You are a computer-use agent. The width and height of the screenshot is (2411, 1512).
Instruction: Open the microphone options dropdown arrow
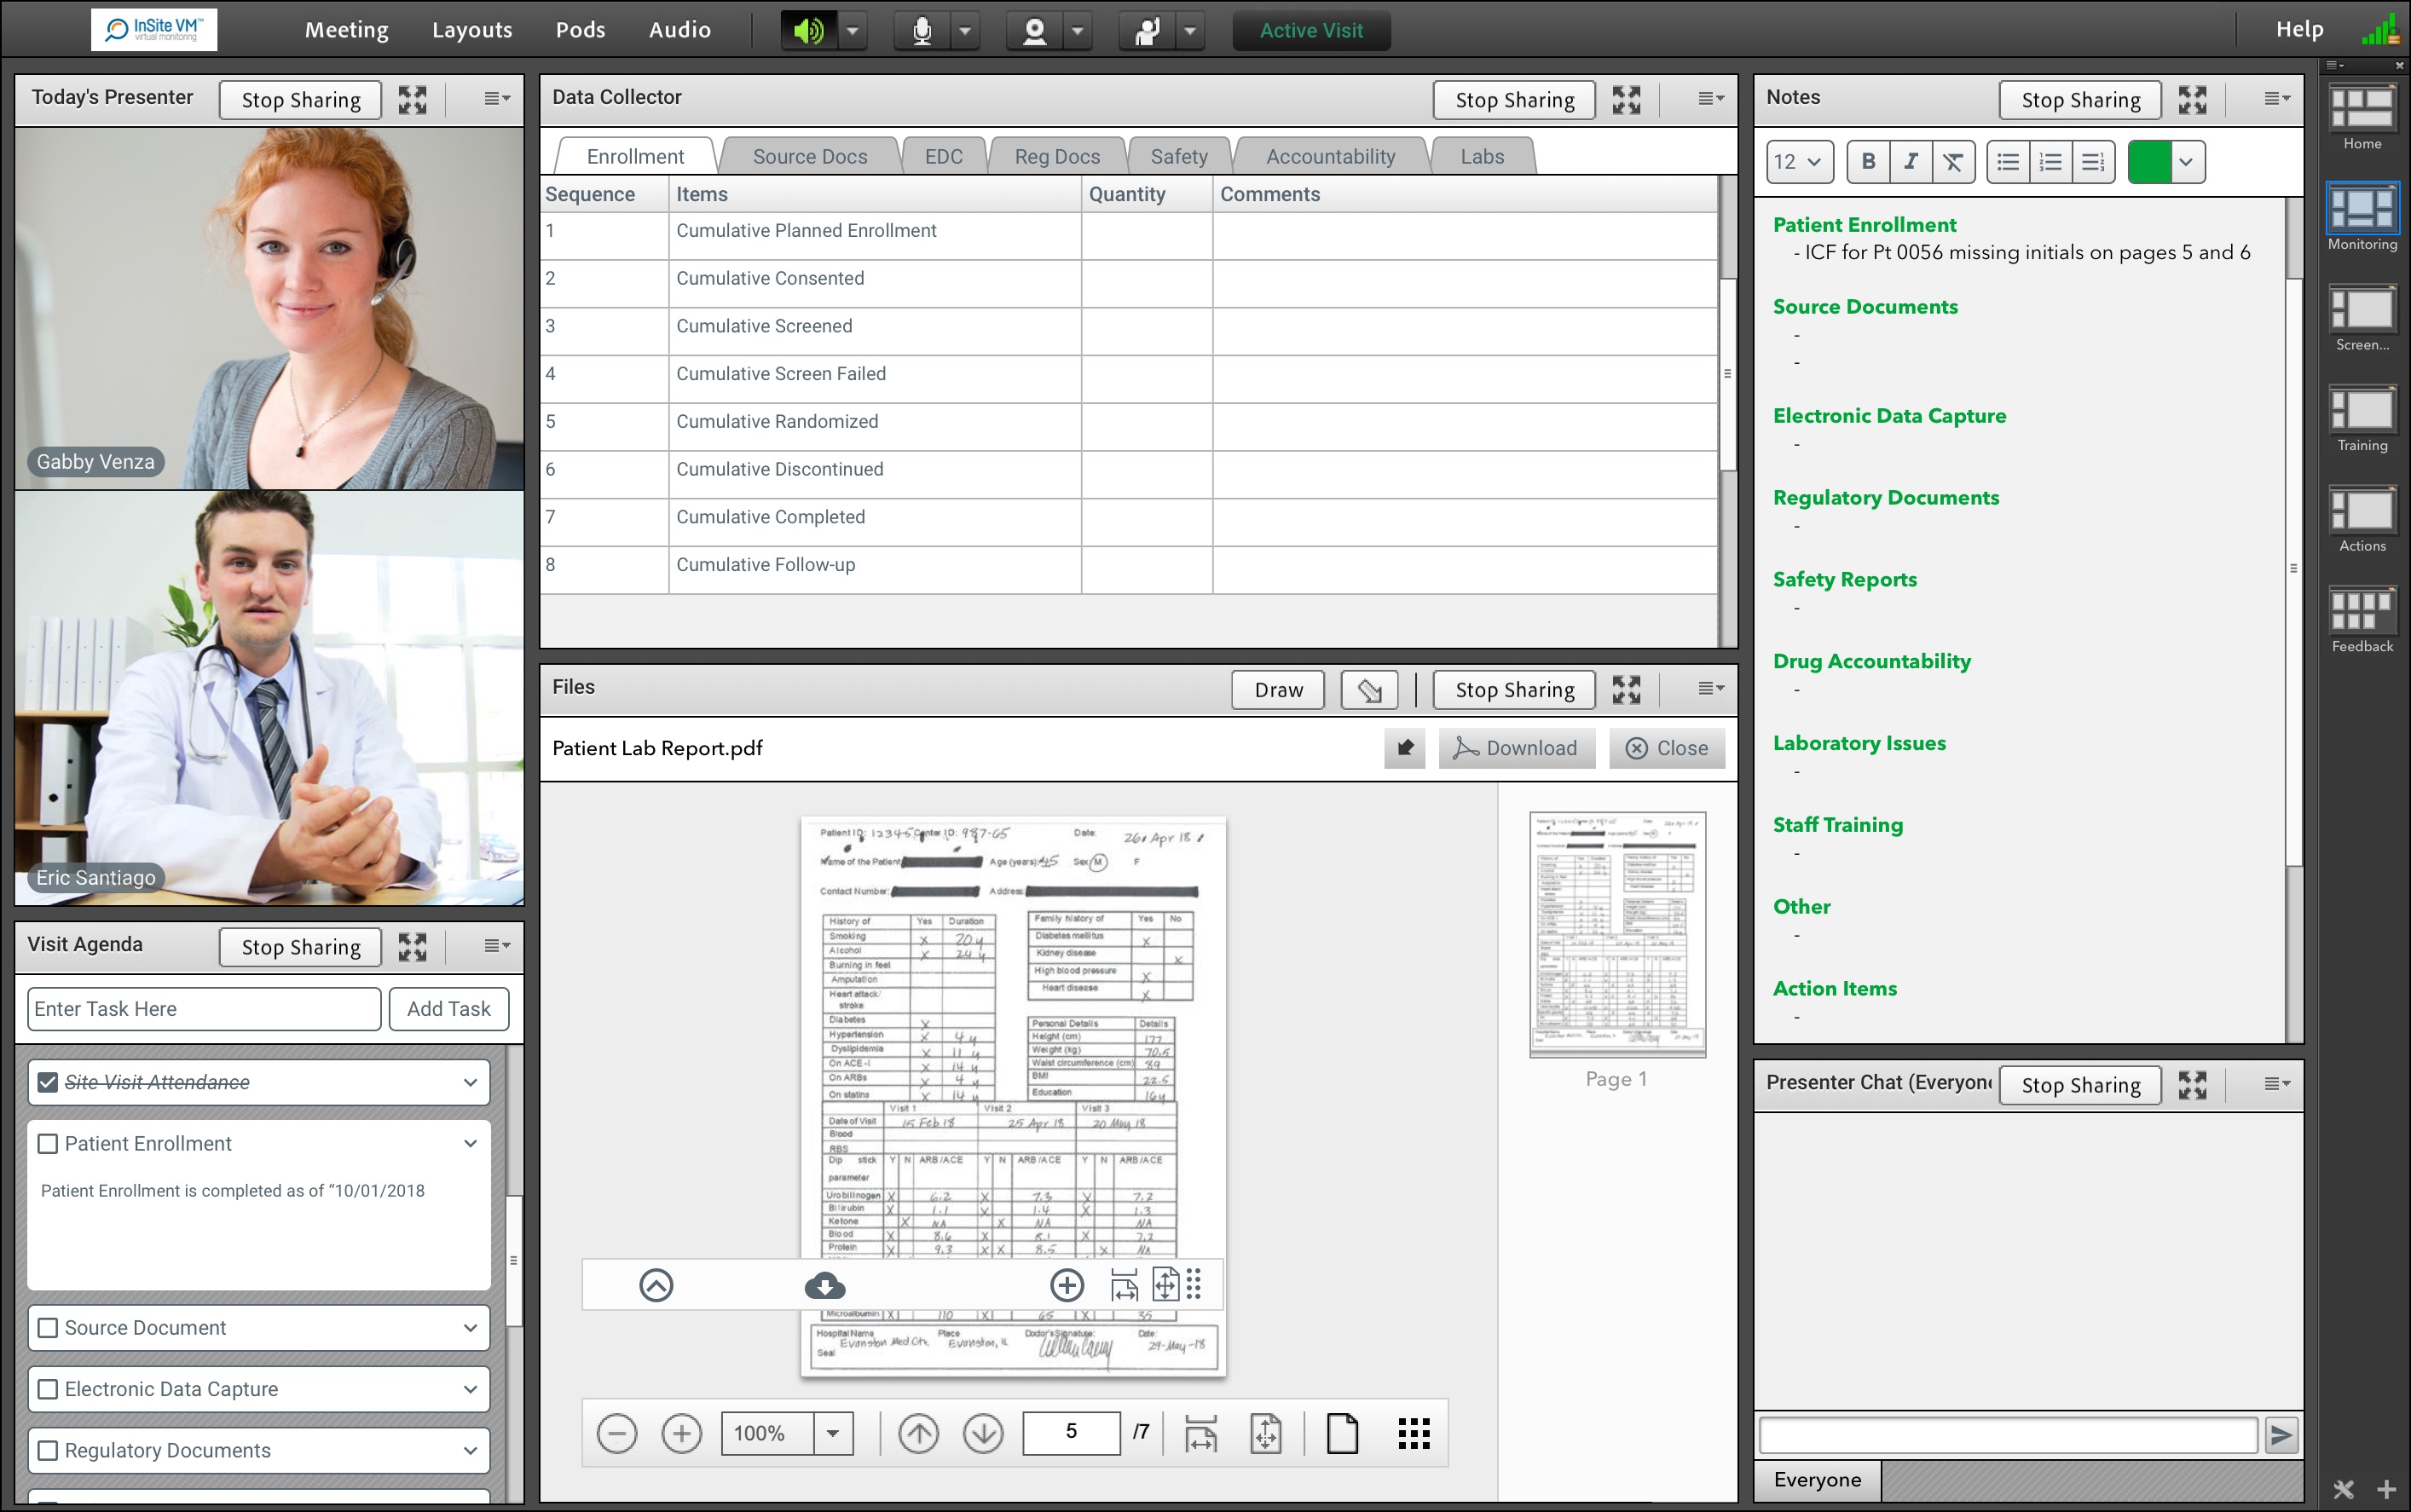point(965,31)
